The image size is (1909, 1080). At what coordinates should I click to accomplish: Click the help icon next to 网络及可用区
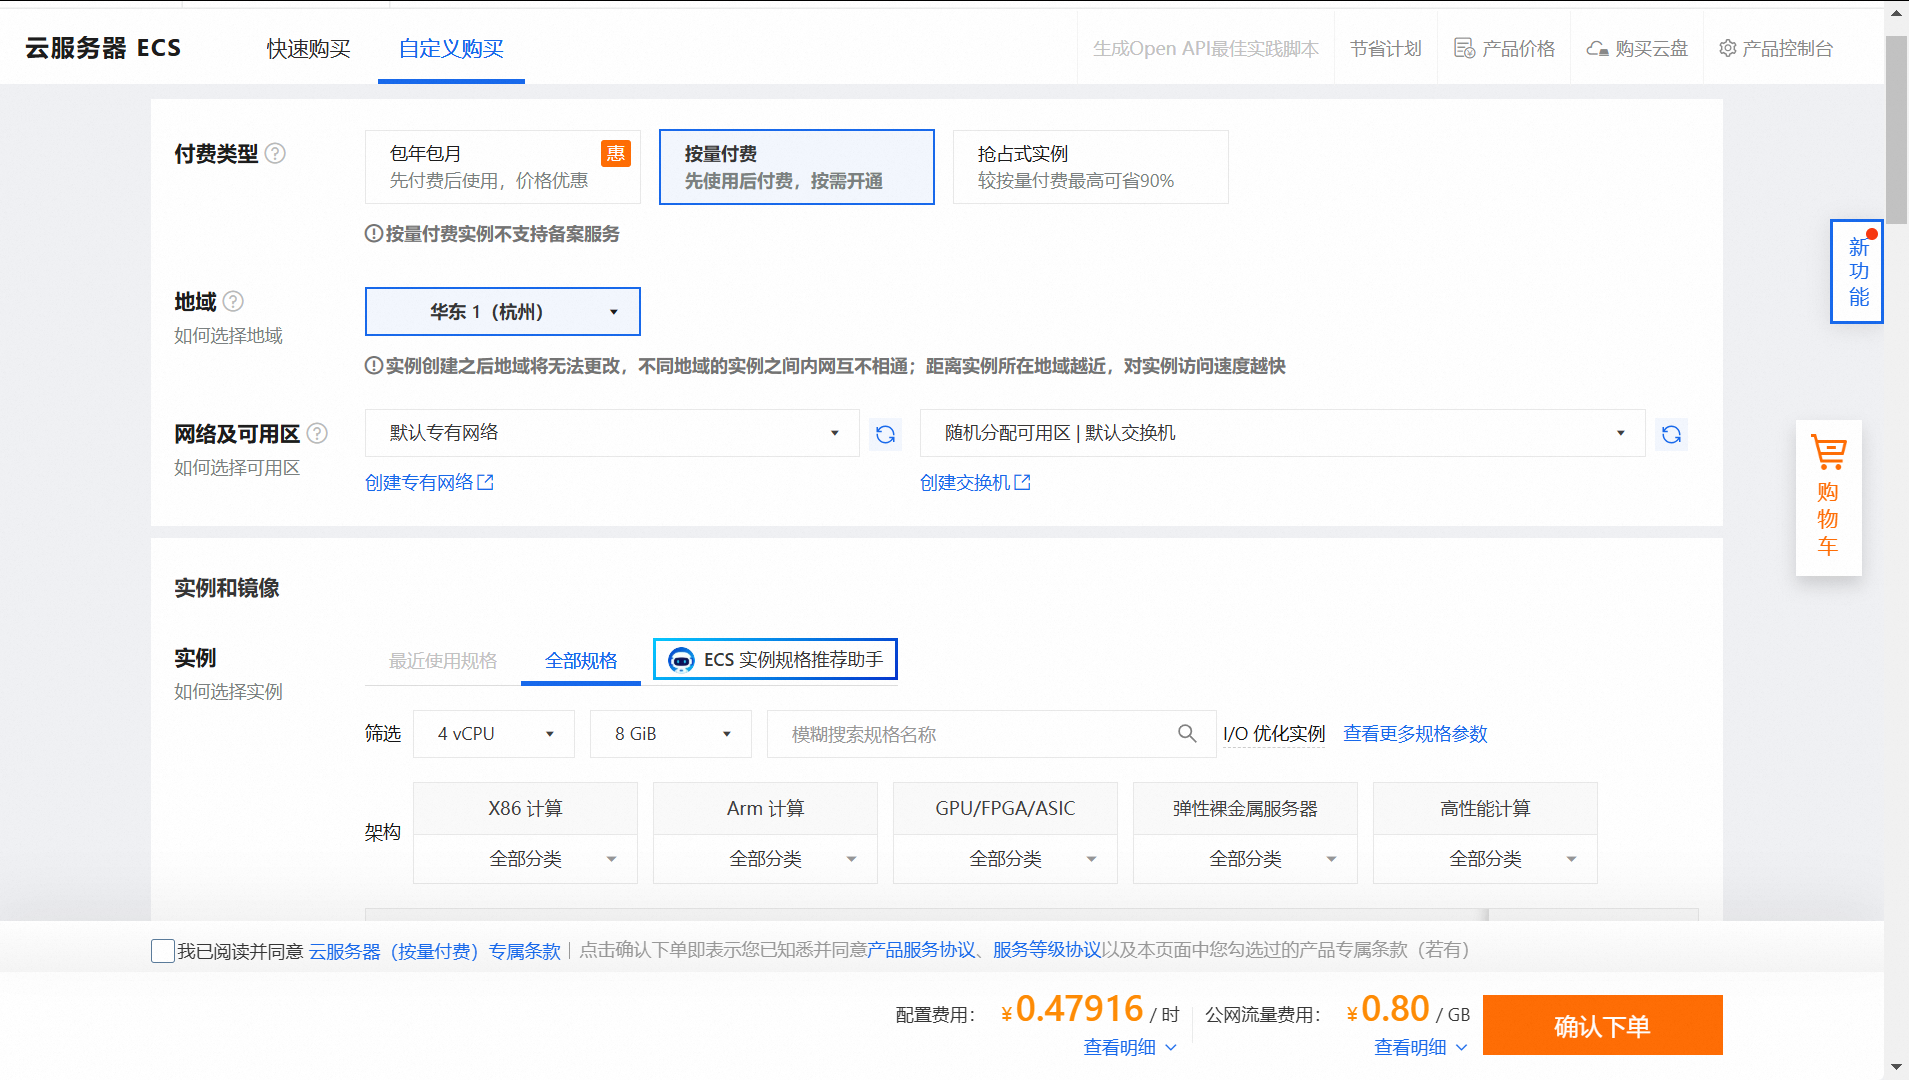pyautogui.click(x=317, y=433)
